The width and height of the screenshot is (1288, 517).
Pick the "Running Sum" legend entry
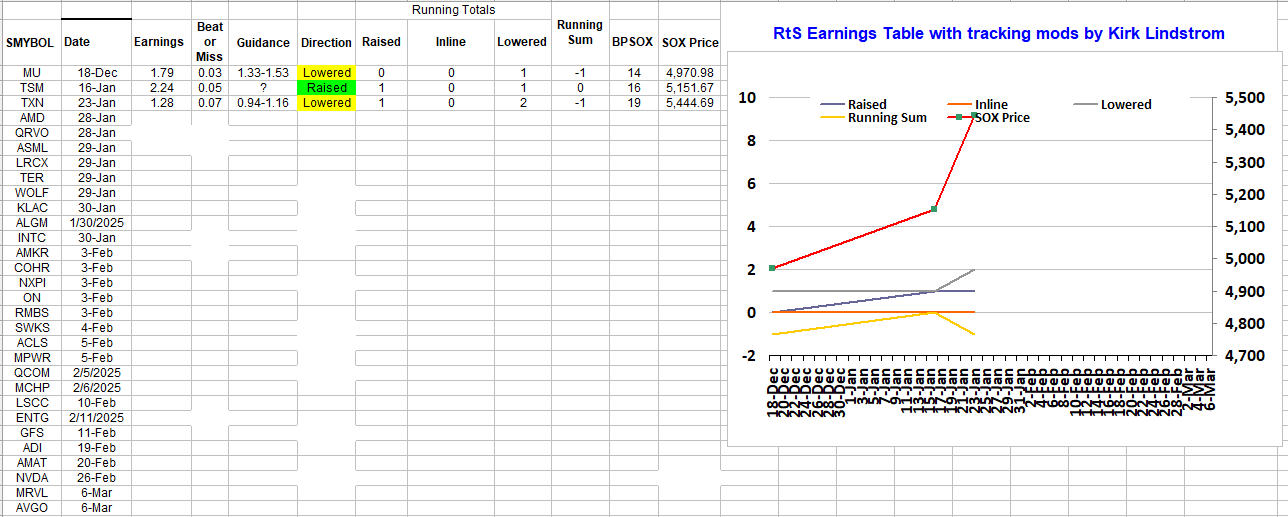(886, 118)
